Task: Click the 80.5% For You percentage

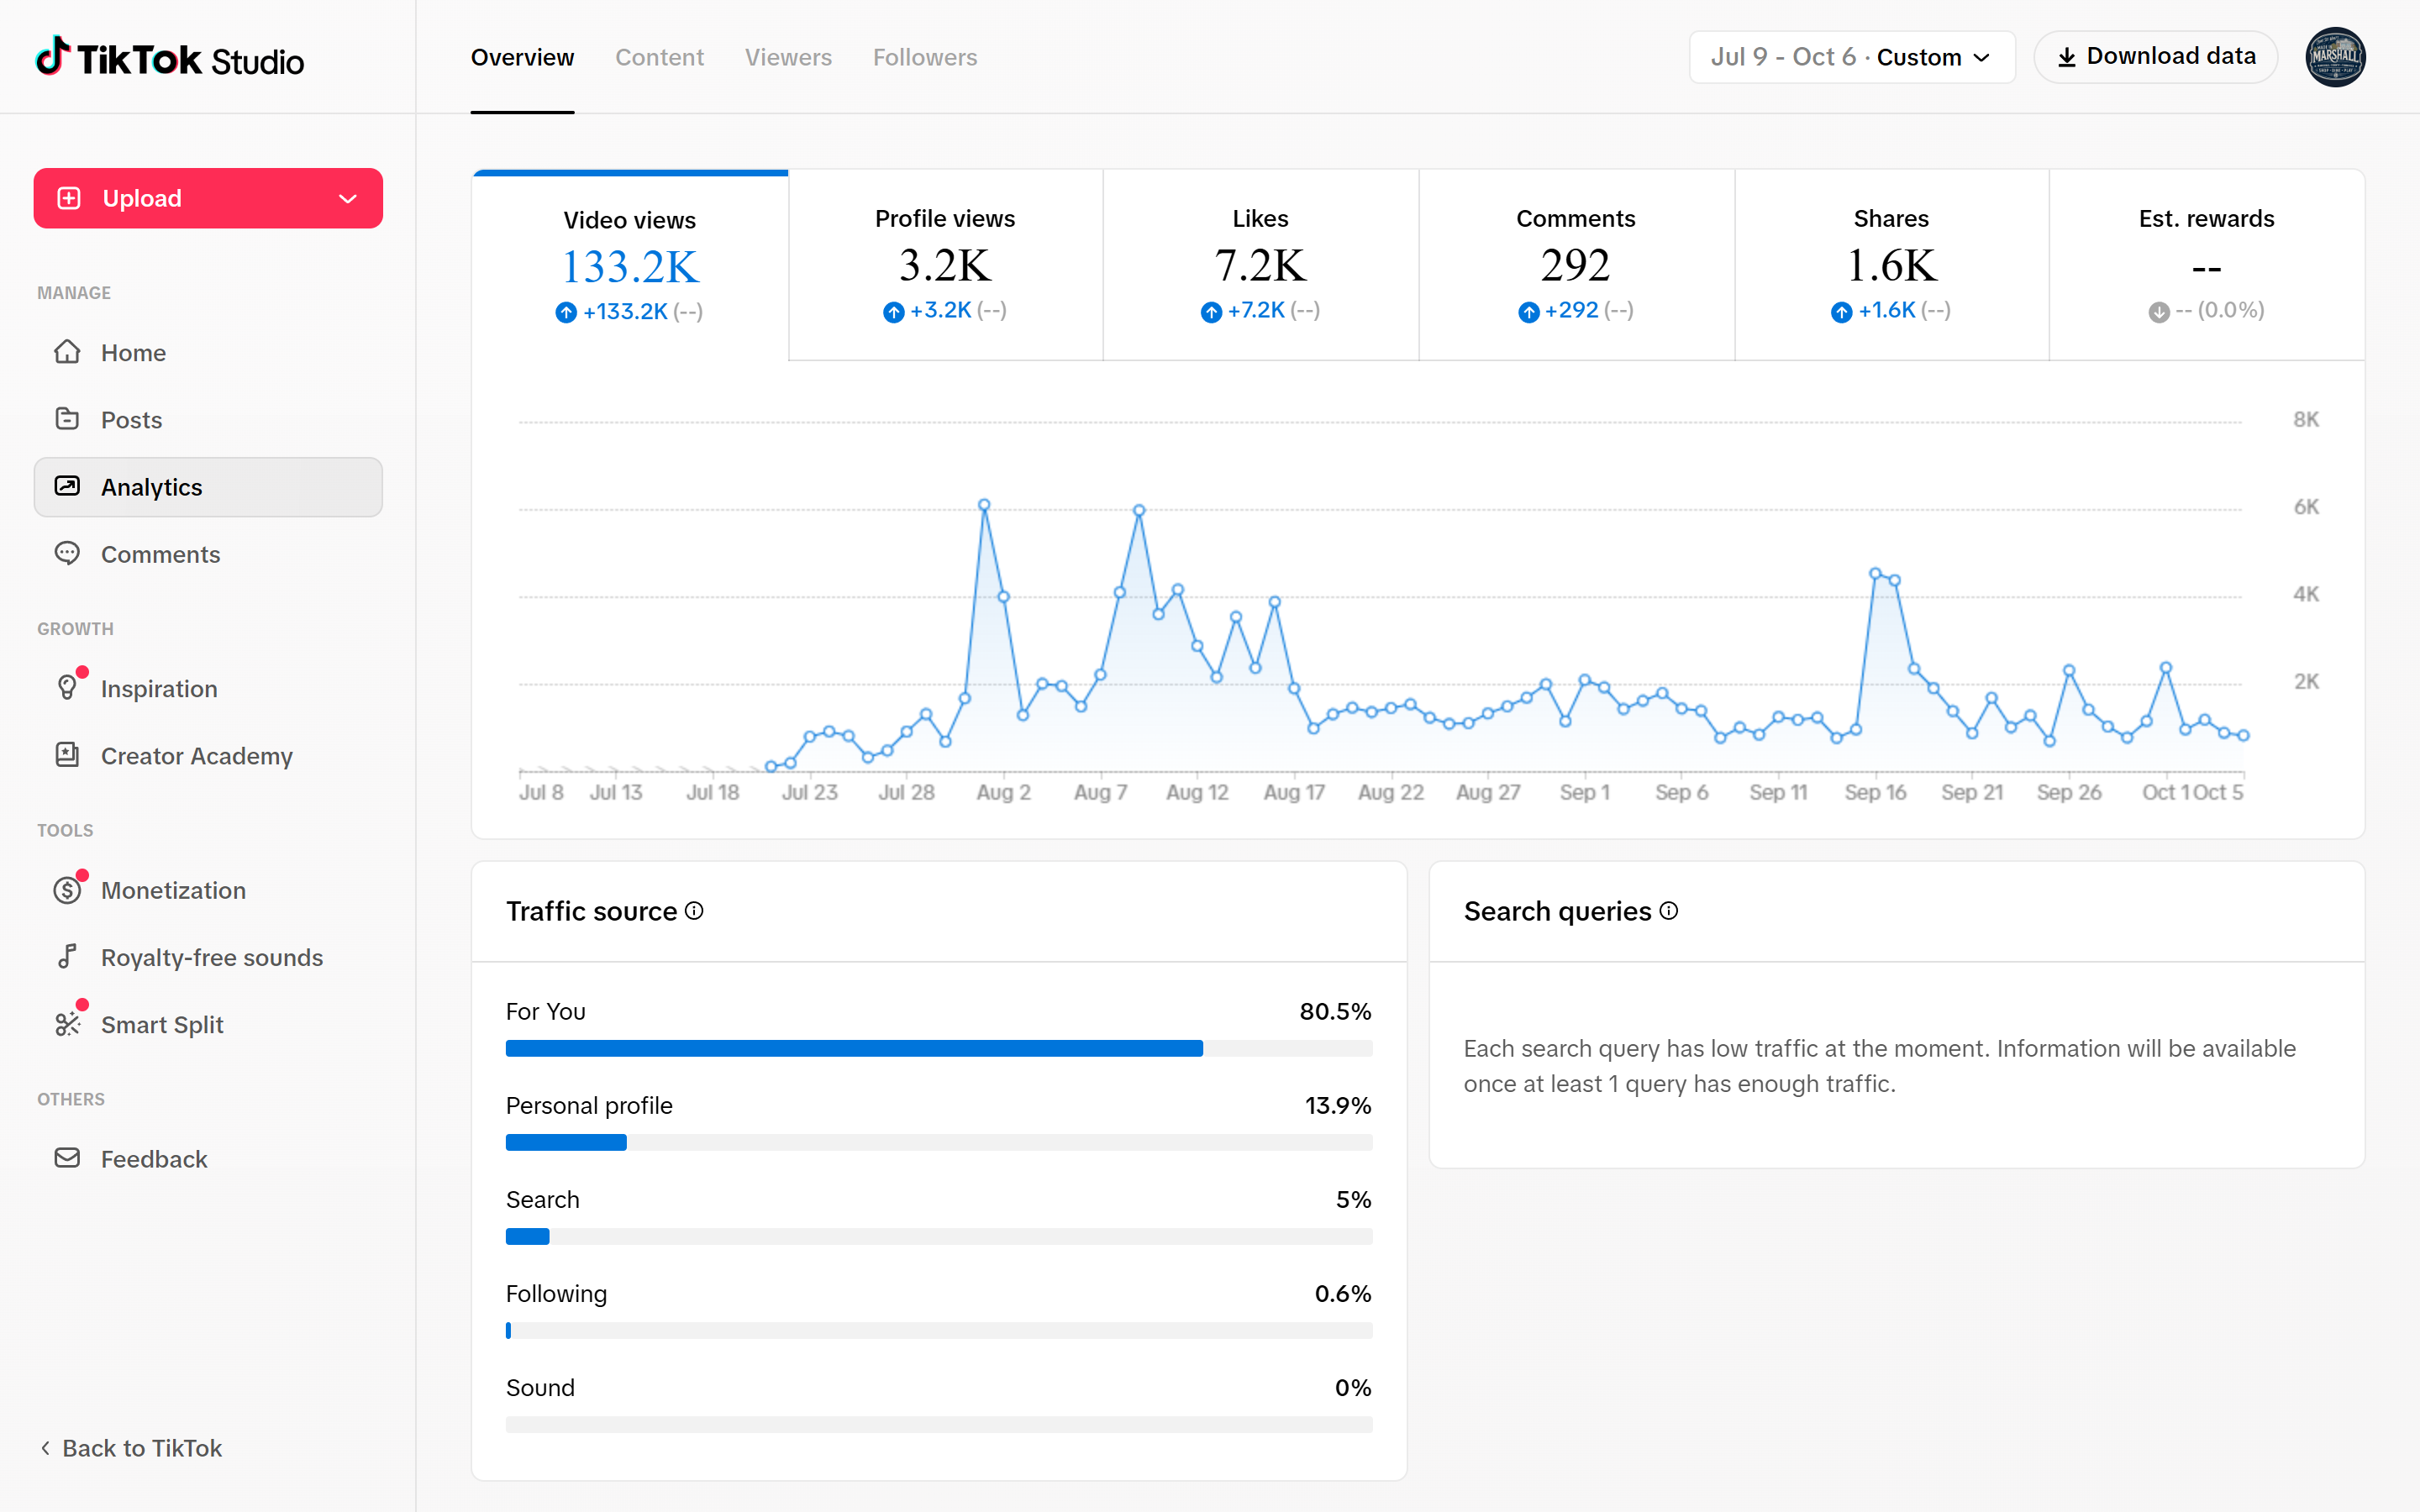Action: pos(1335,1011)
